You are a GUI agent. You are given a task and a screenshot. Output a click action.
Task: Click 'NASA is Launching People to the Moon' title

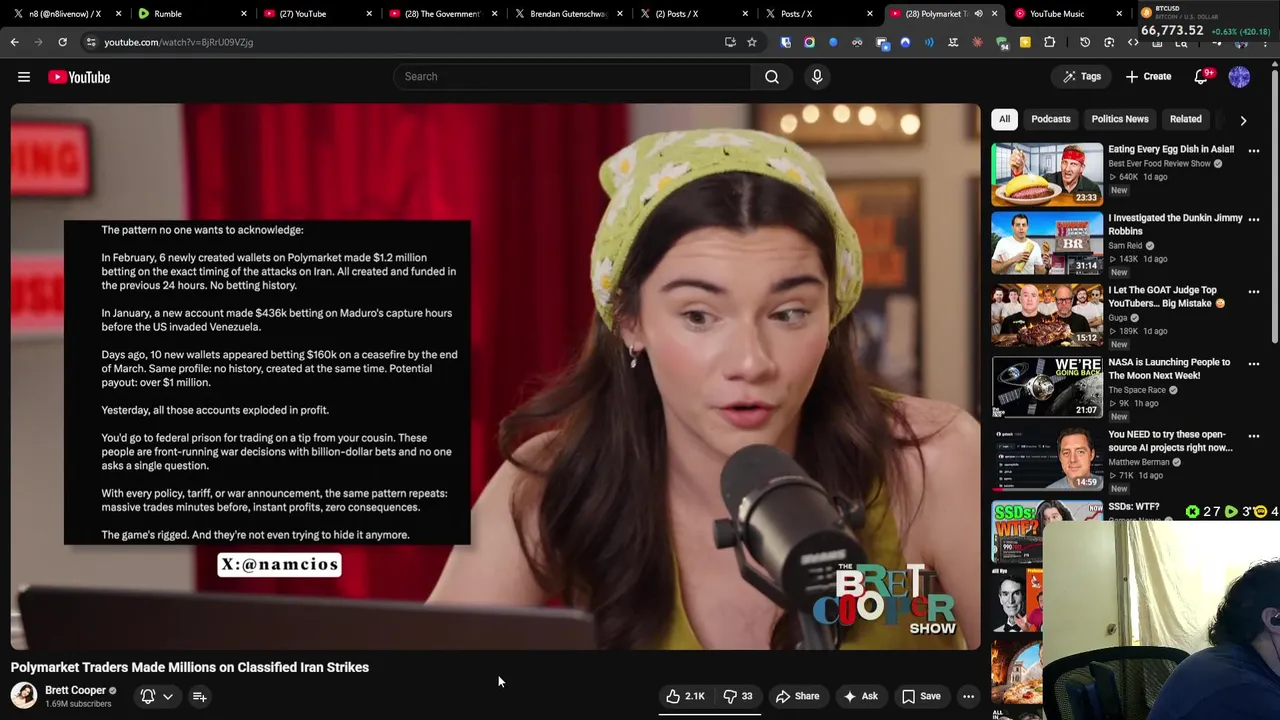click(x=1169, y=369)
